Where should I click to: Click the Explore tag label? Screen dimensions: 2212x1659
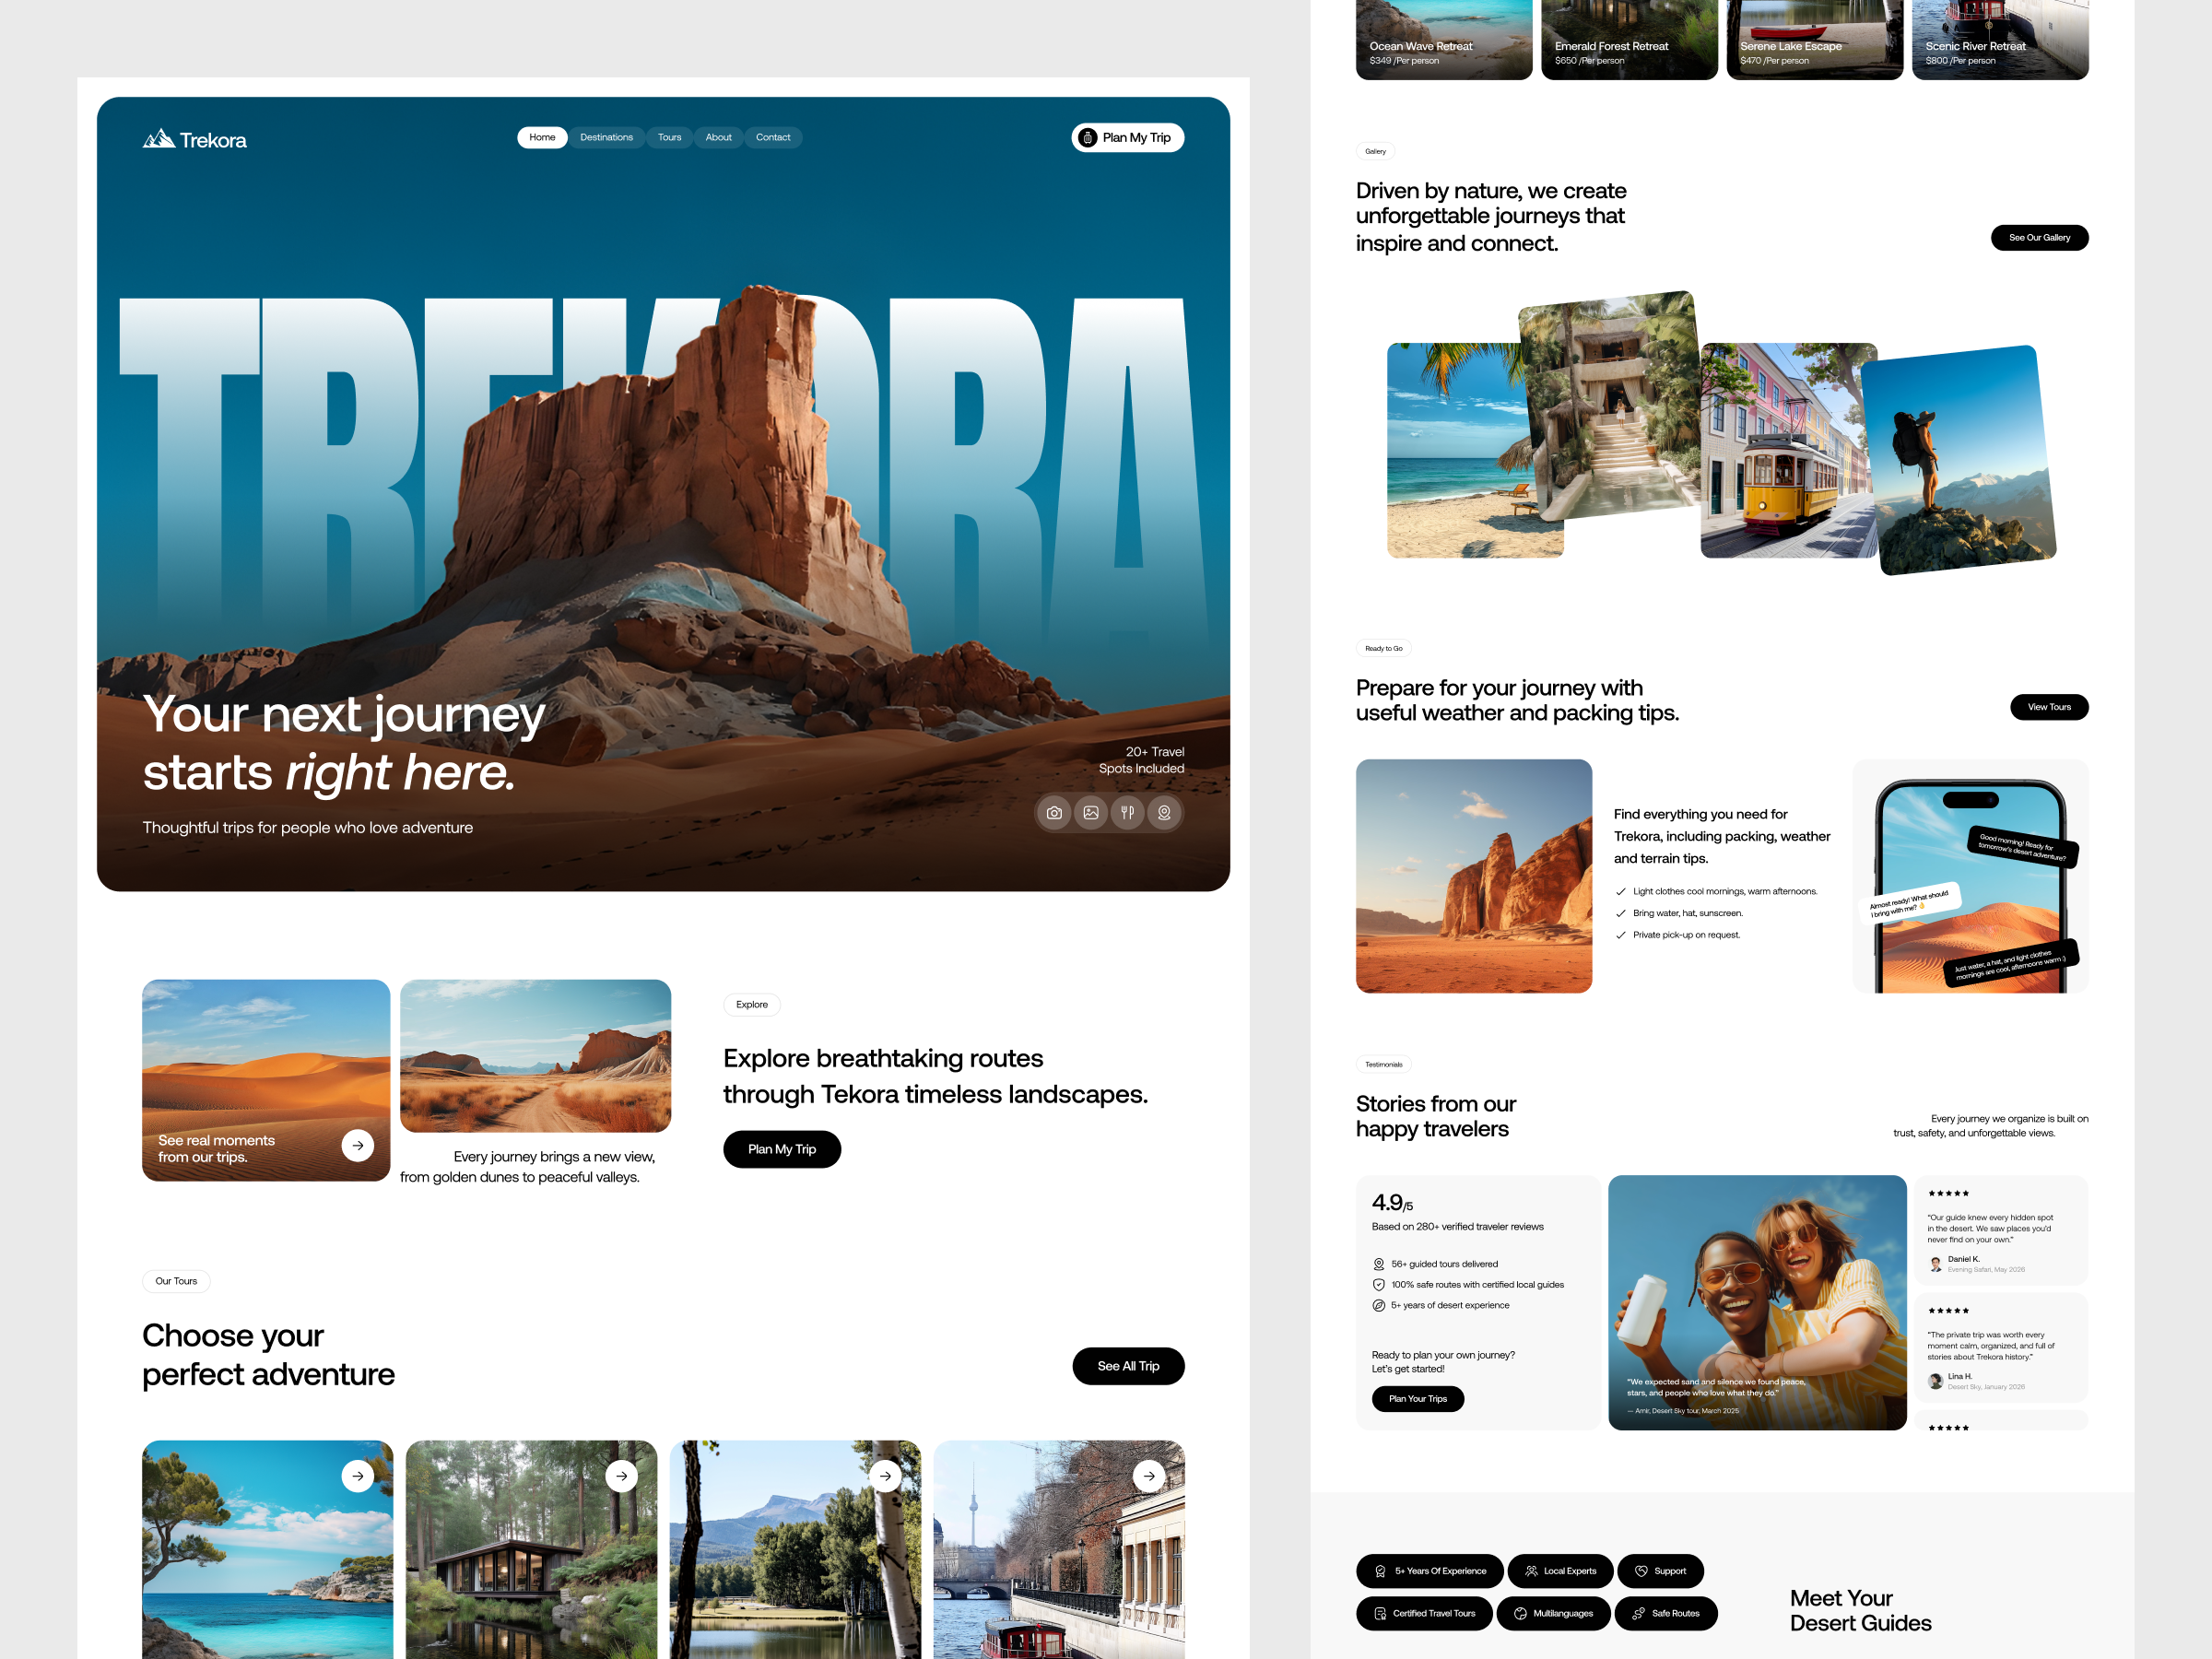(x=752, y=1004)
